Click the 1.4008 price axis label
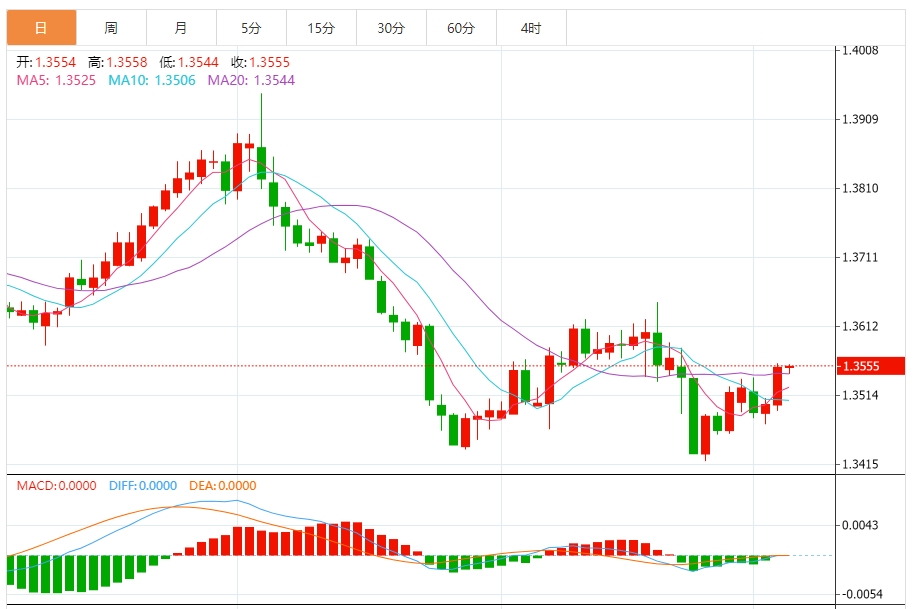This screenshot has height=609, width=913. click(x=860, y=50)
